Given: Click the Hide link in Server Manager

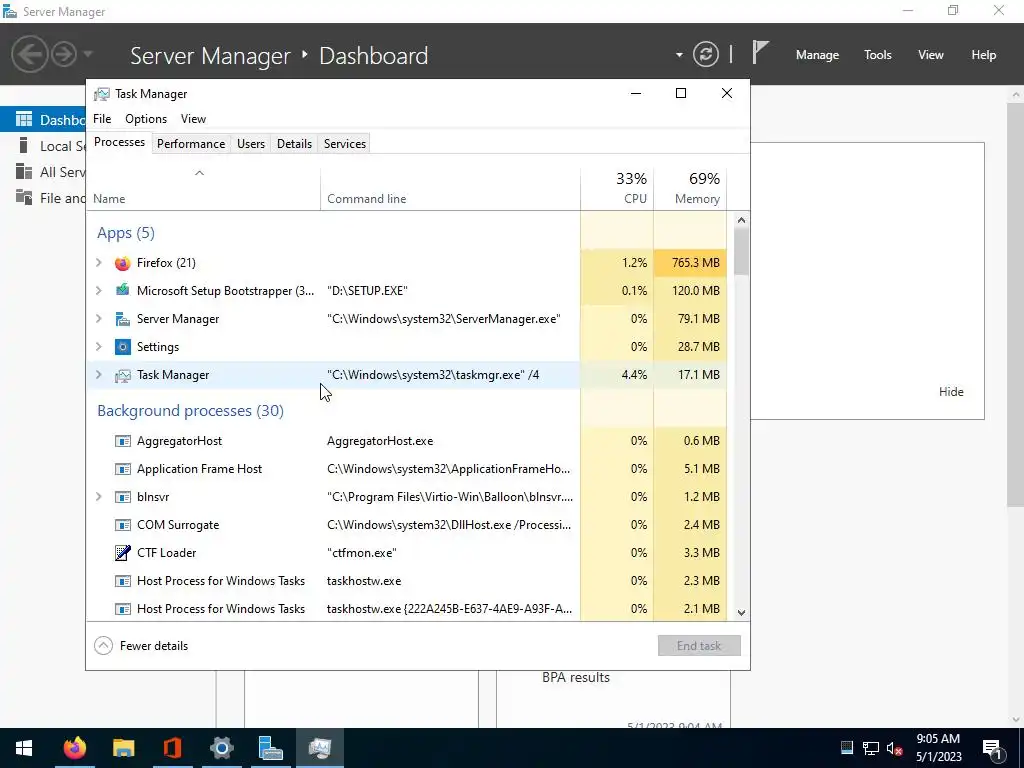Looking at the screenshot, I should click(x=951, y=392).
